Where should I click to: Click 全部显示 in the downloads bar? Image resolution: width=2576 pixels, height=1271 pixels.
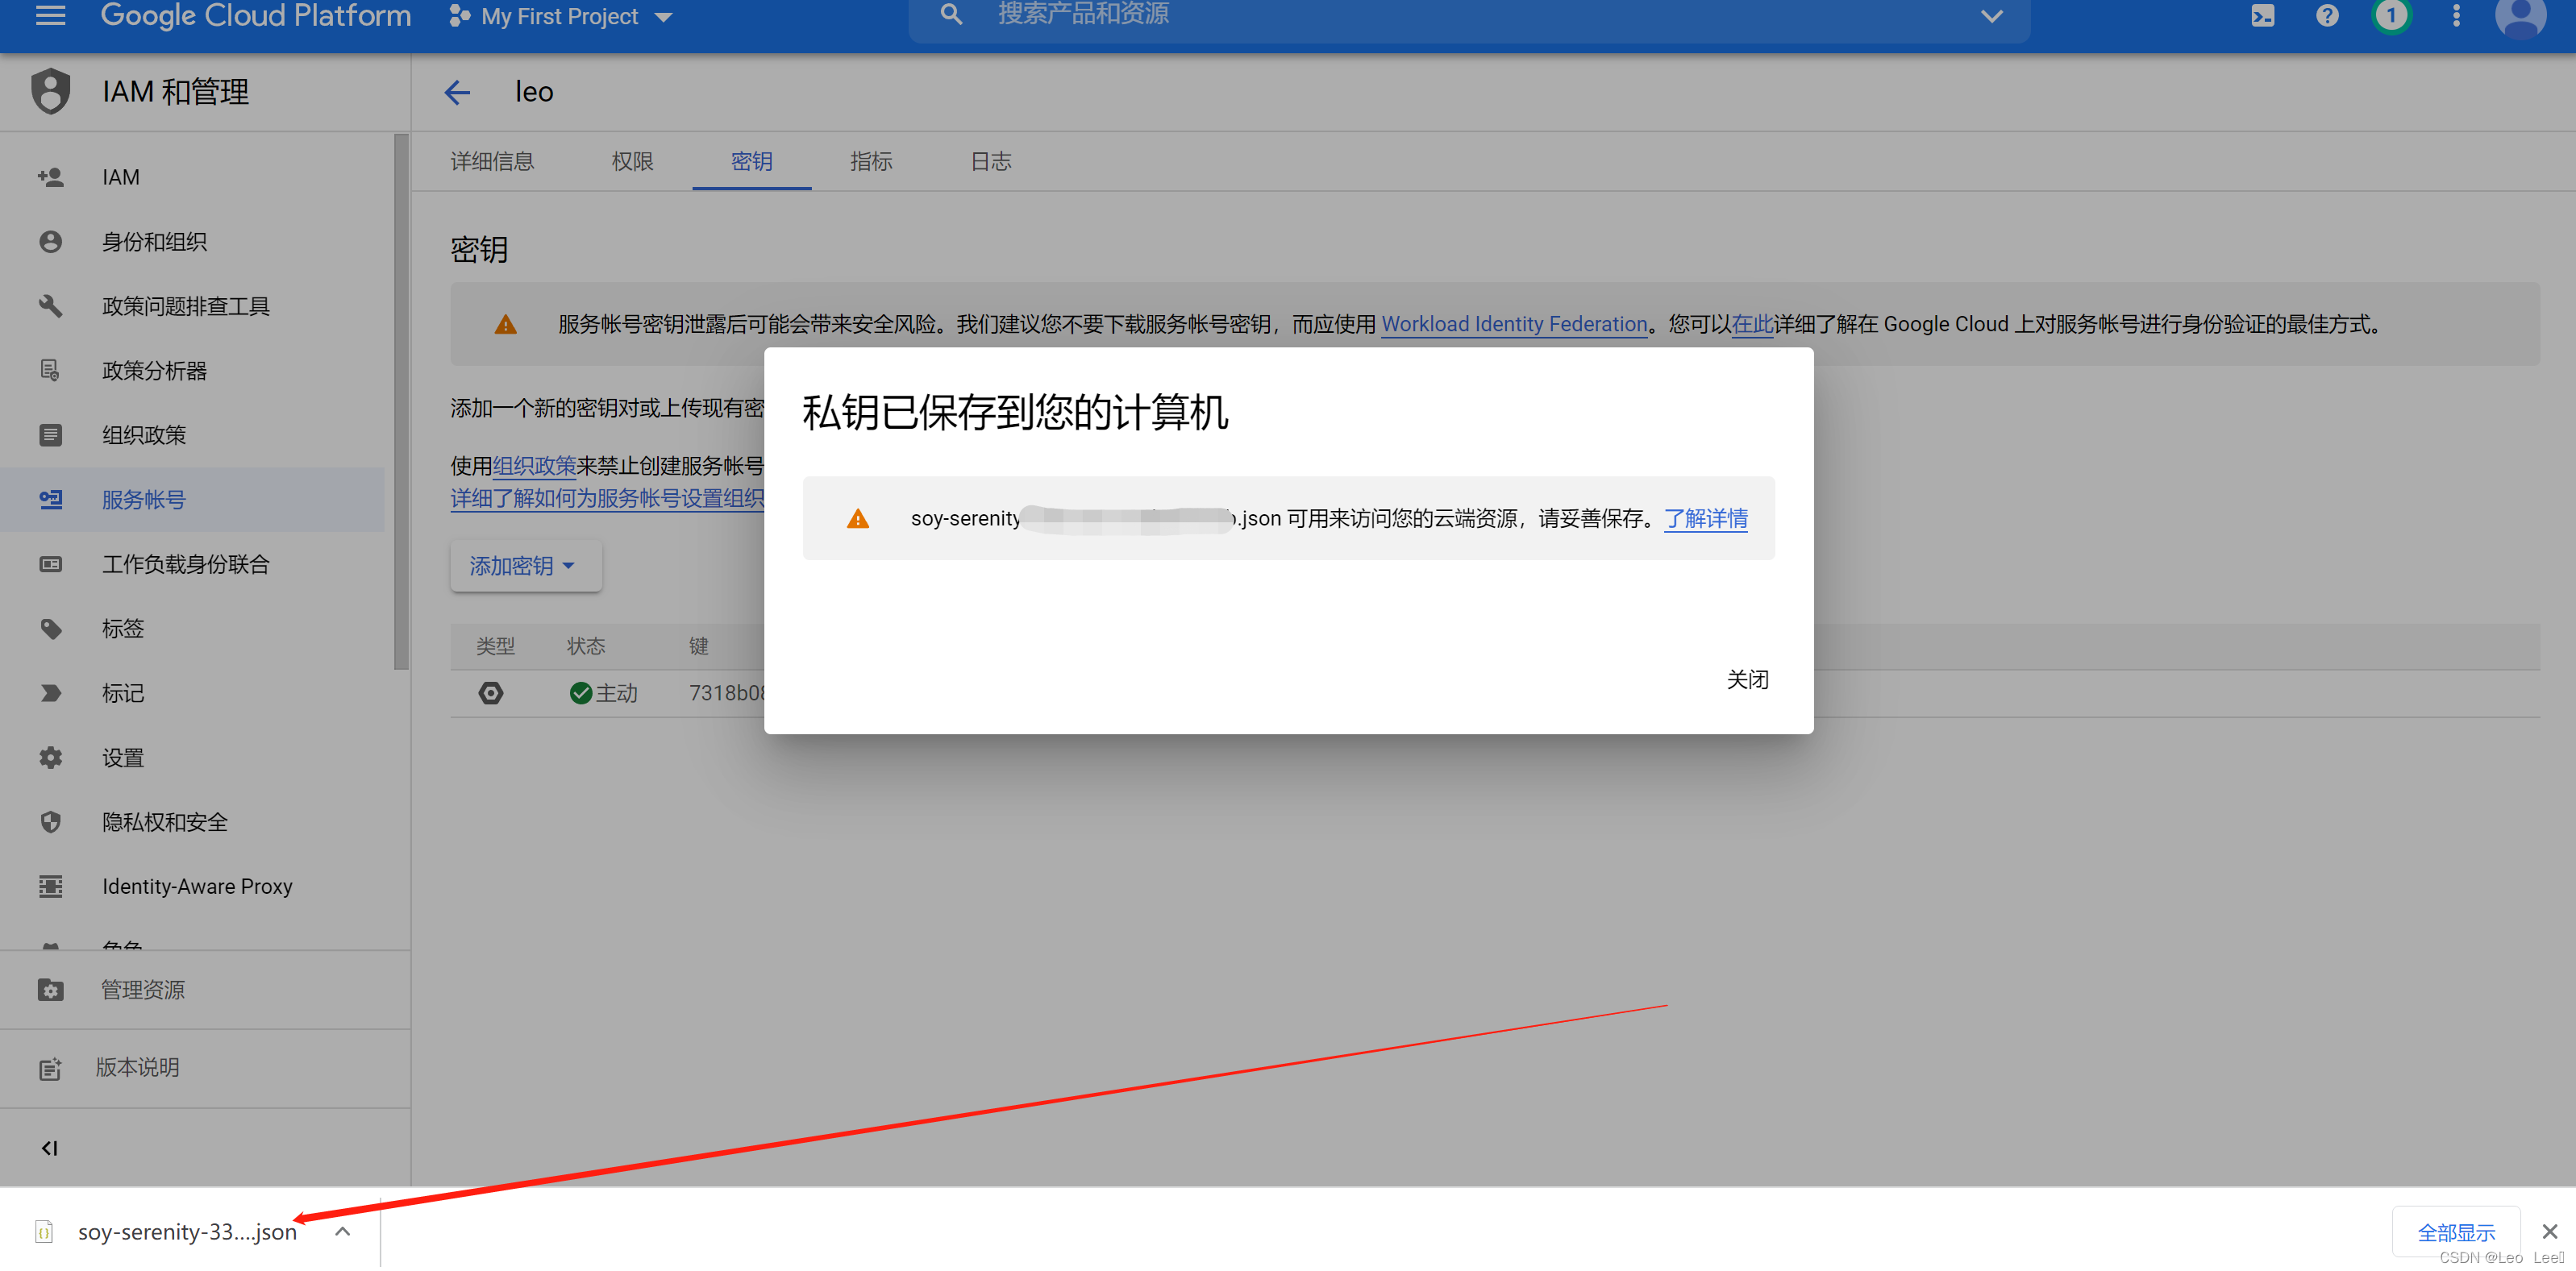[2455, 1232]
